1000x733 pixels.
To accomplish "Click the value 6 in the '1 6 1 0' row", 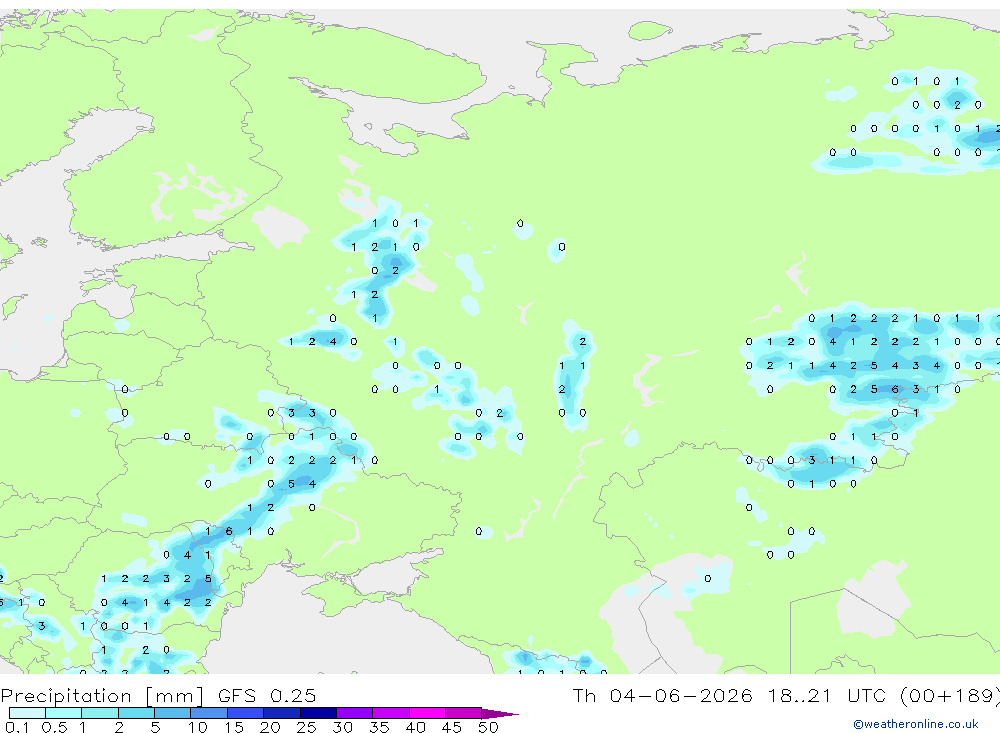I will (228, 531).
